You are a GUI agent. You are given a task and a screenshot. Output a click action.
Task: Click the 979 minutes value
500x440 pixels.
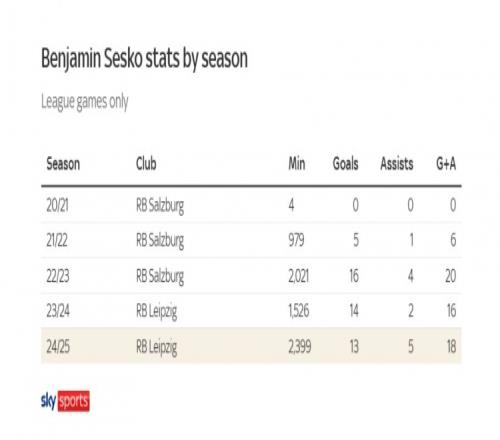[x=296, y=240]
